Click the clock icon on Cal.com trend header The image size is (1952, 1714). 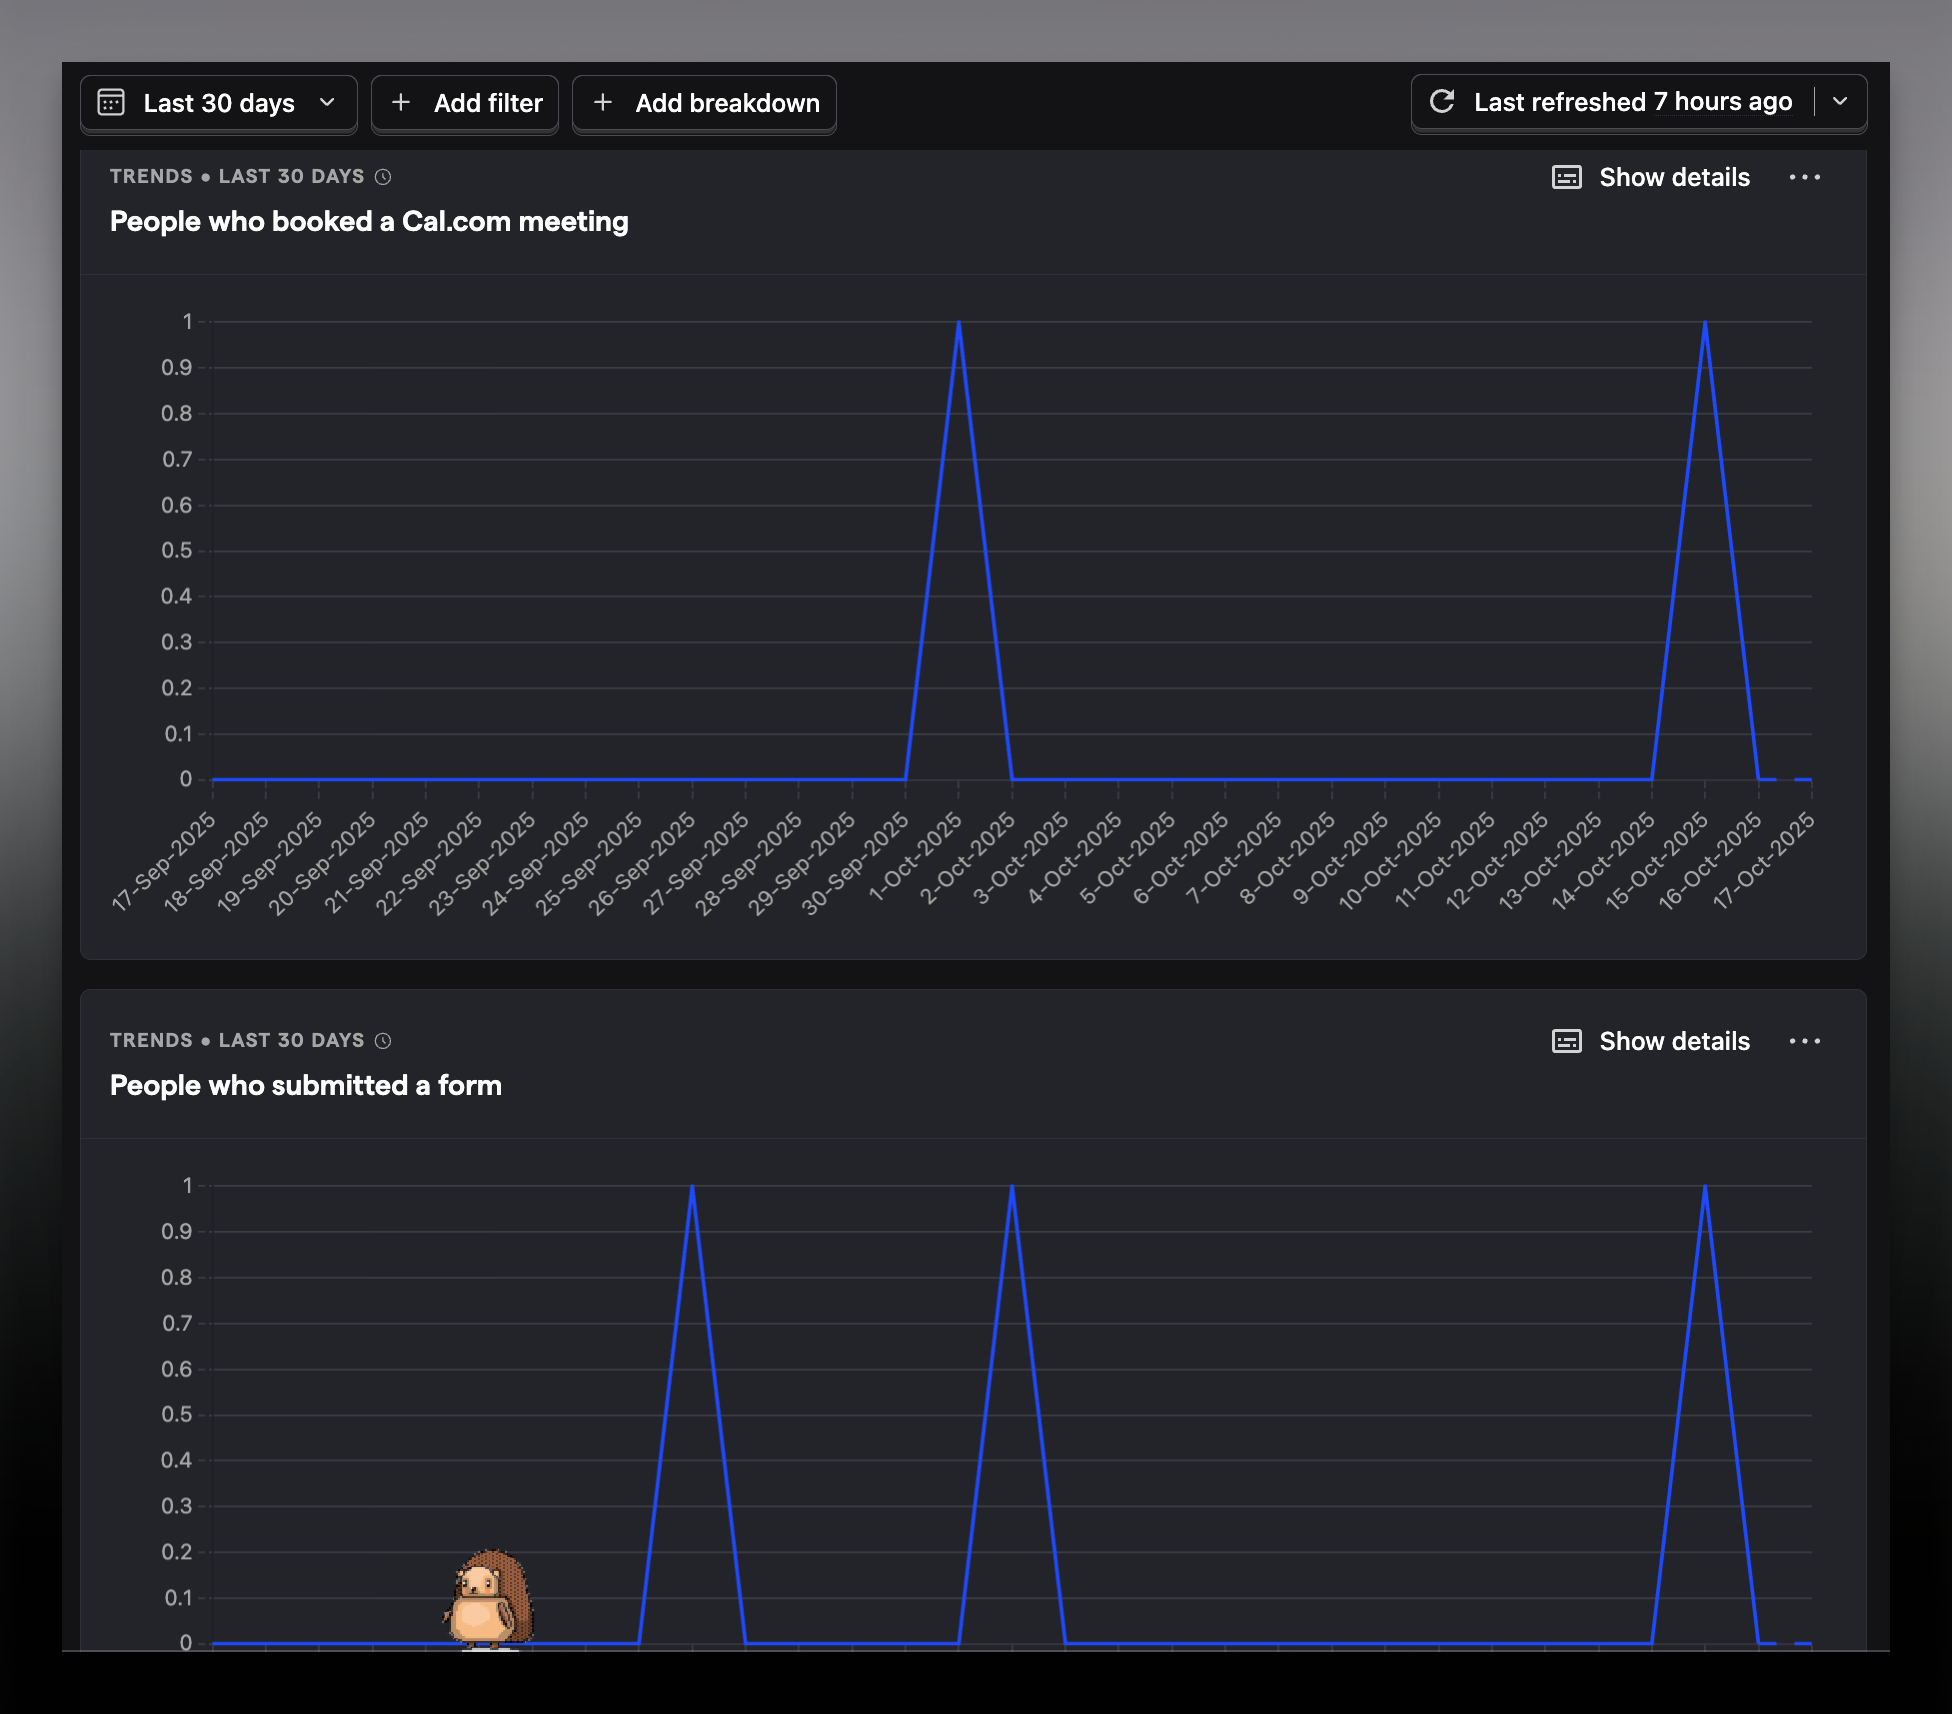pos(383,177)
